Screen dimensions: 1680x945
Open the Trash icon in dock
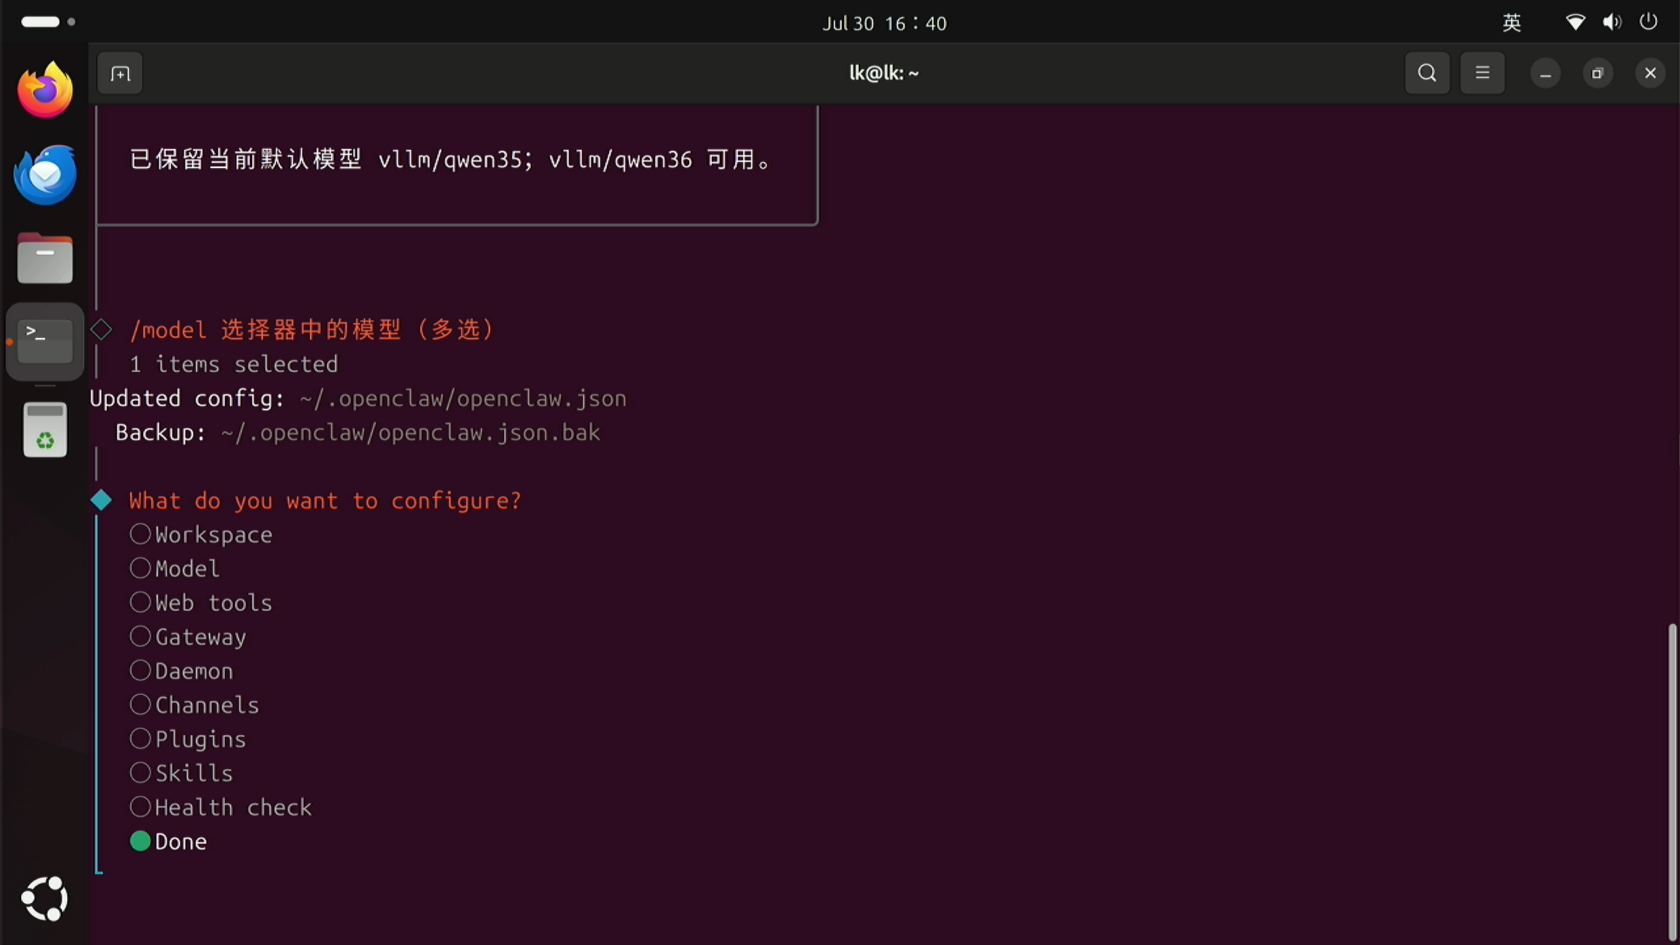click(x=45, y=430)
